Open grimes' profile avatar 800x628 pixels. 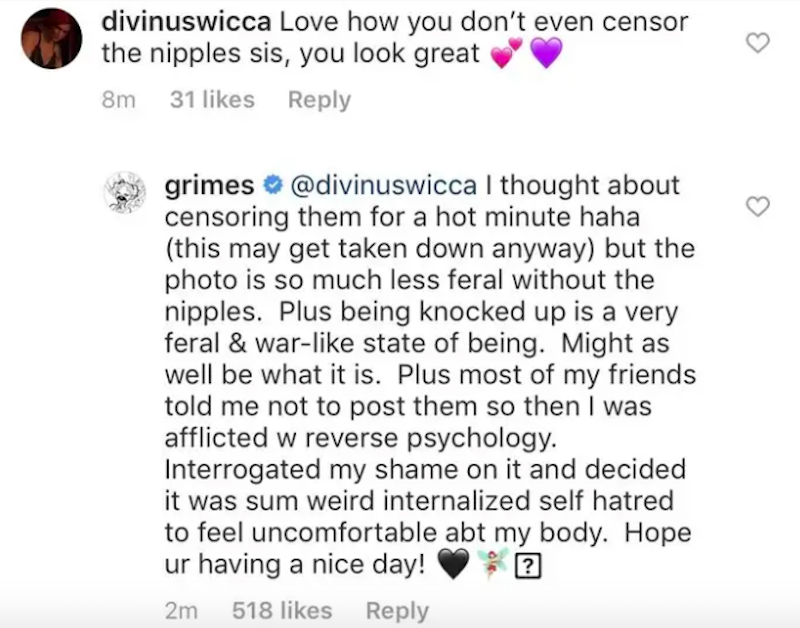coord(125,192)
